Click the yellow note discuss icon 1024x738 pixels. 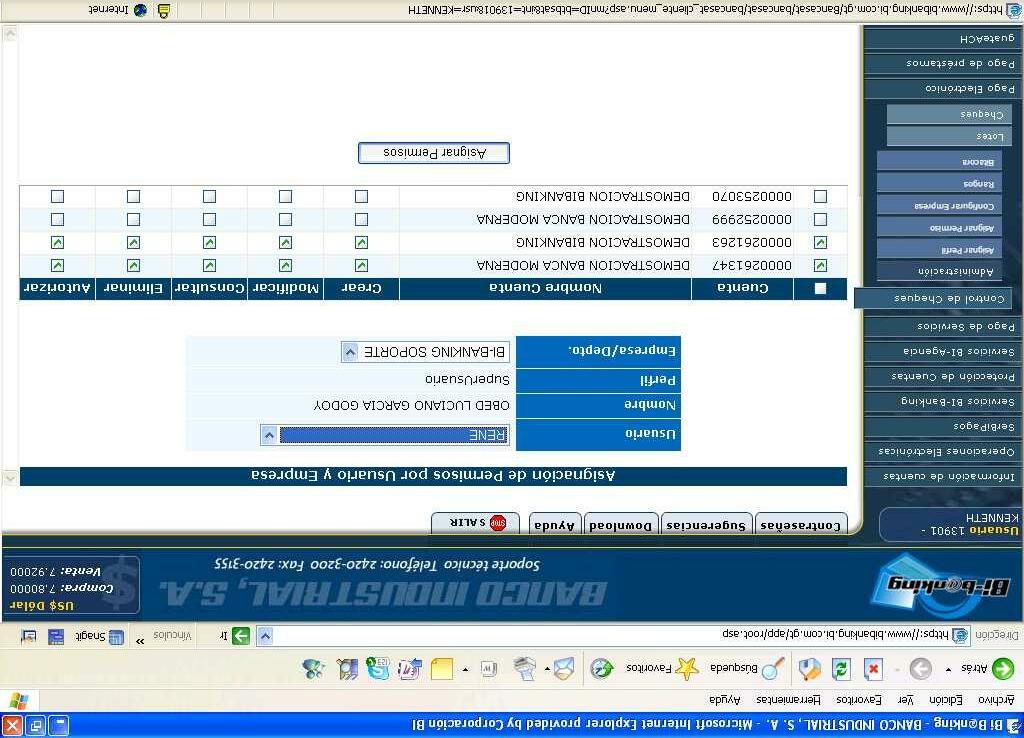(x=441, y=669)
